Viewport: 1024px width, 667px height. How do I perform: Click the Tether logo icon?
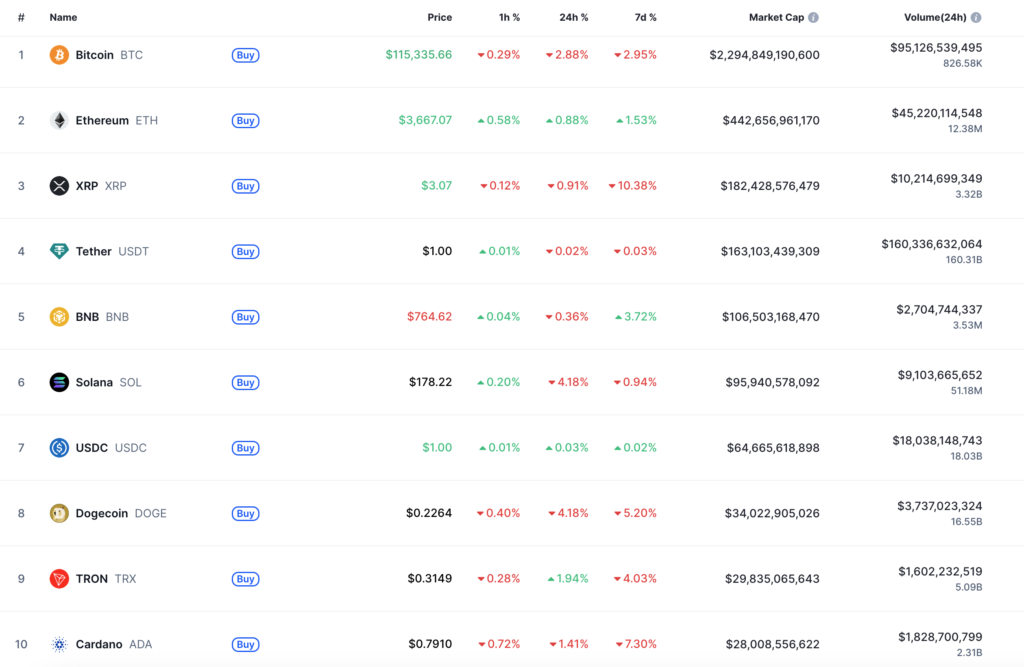pyautogui.click(x=59, y=251)
